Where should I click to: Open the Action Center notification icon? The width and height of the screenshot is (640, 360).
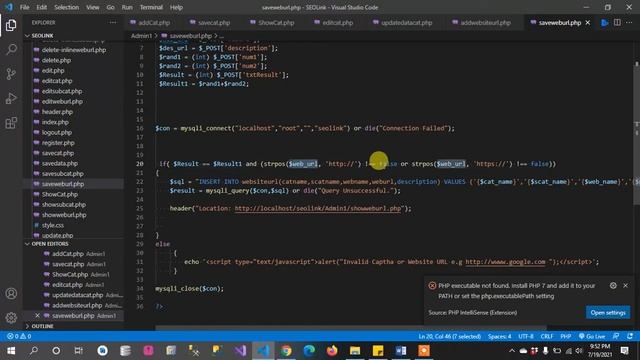point(624,351)
